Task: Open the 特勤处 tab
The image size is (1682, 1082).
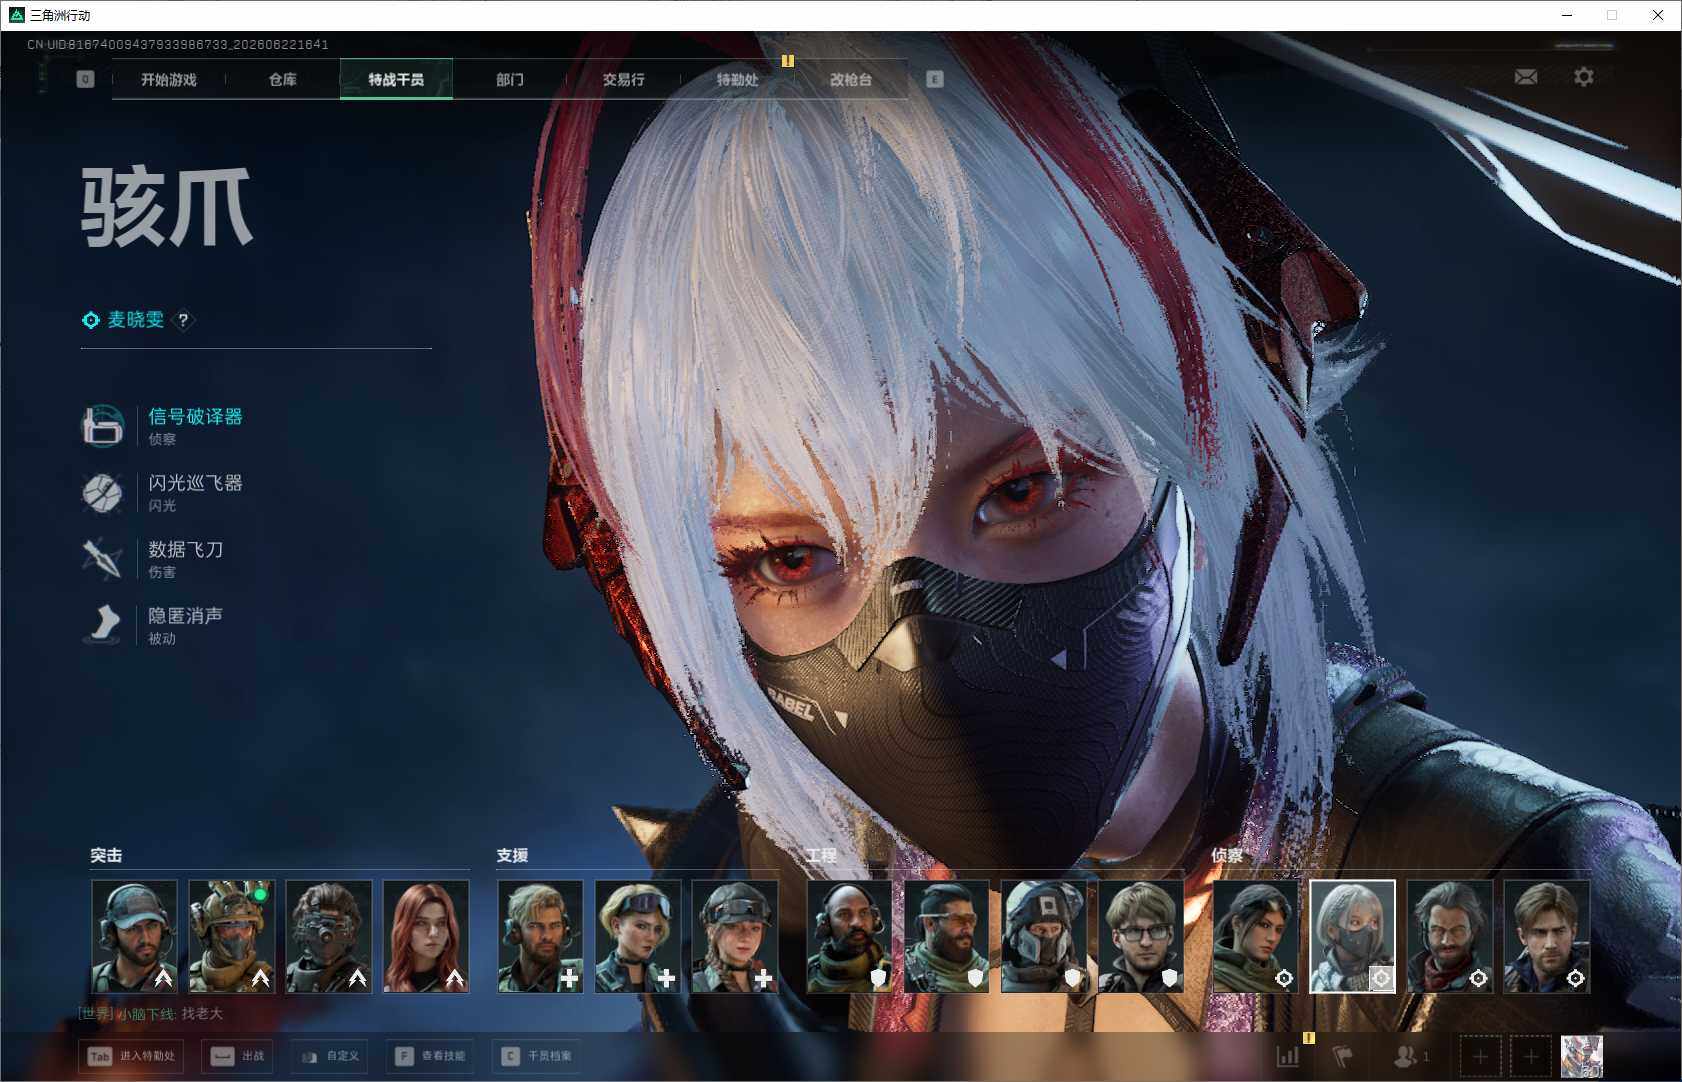Action: pos(737,79)
